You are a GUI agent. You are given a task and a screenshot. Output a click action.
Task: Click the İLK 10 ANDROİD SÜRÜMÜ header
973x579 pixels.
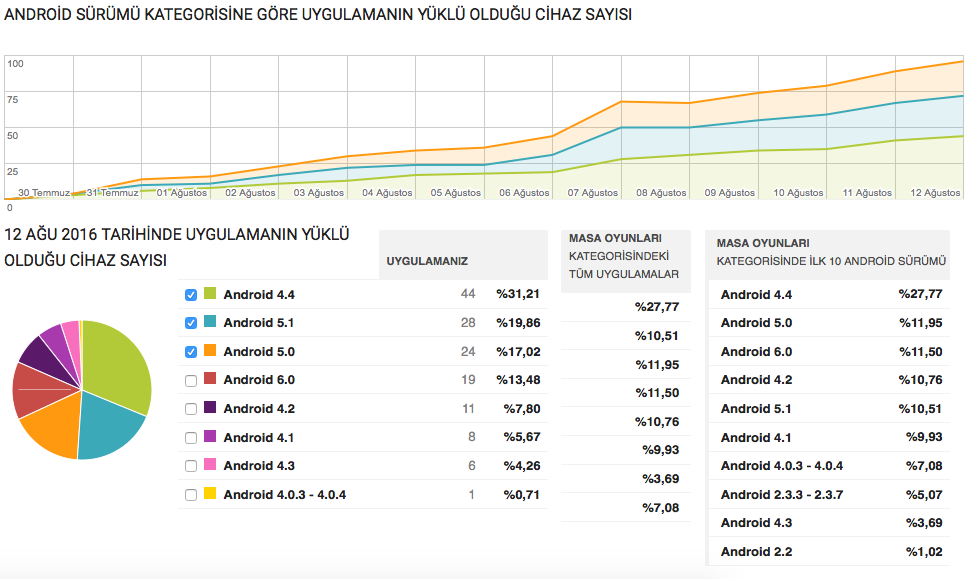pyautogui.click(x=828, y=255)
